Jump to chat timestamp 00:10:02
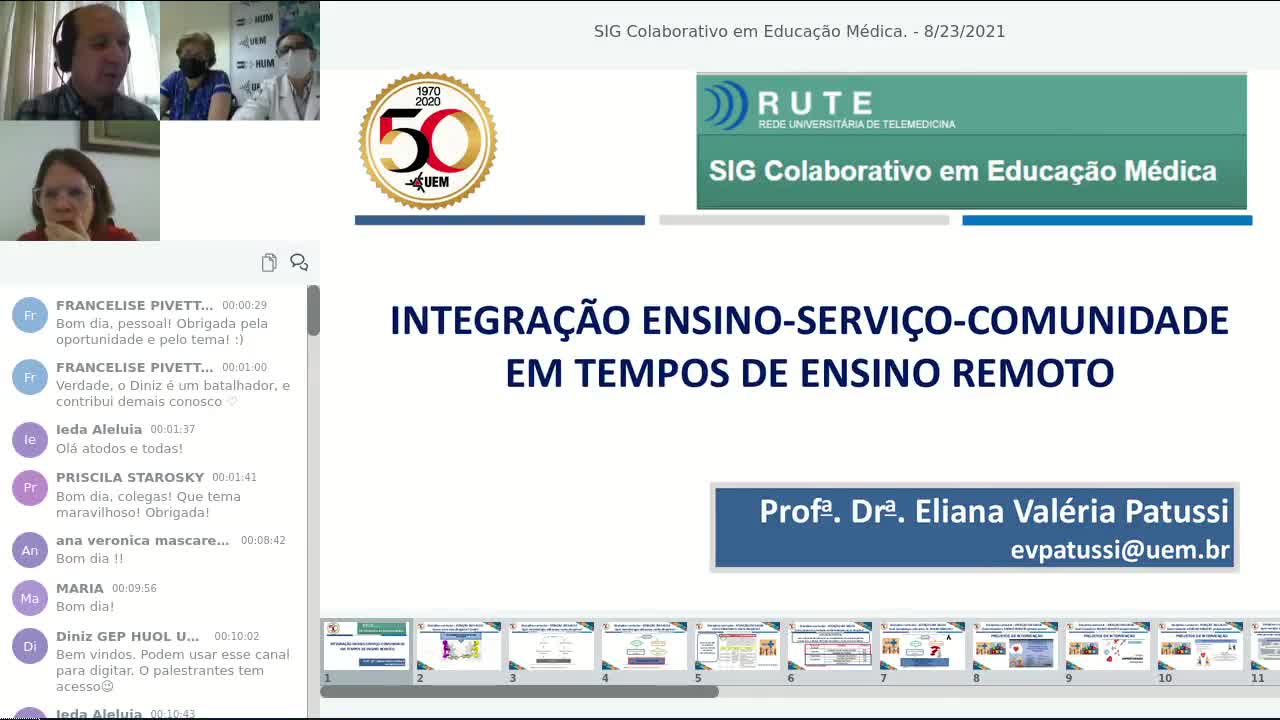Screen dimensions: 1280x720 point(236,637)
